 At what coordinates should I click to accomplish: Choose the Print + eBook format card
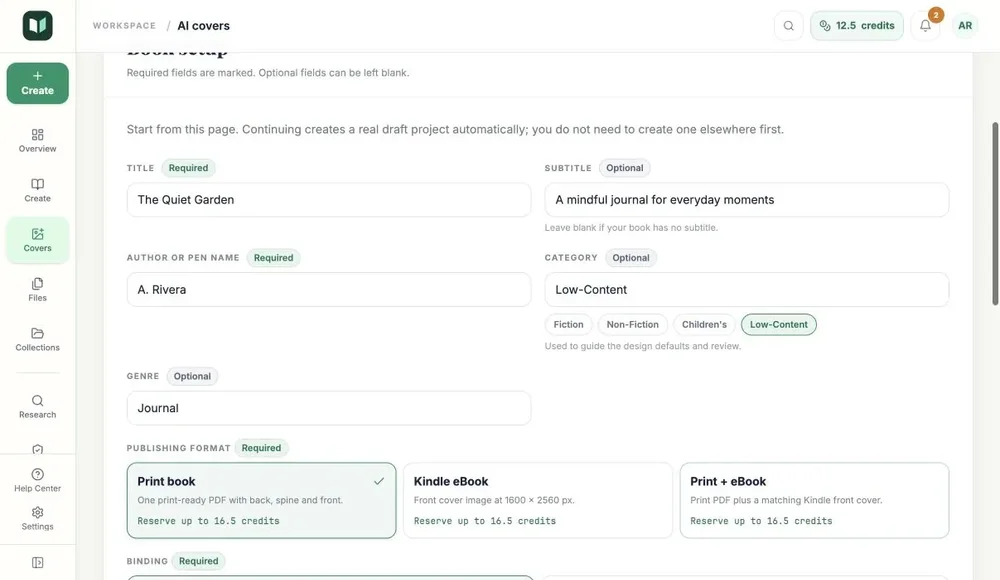[x=814, y=500]
